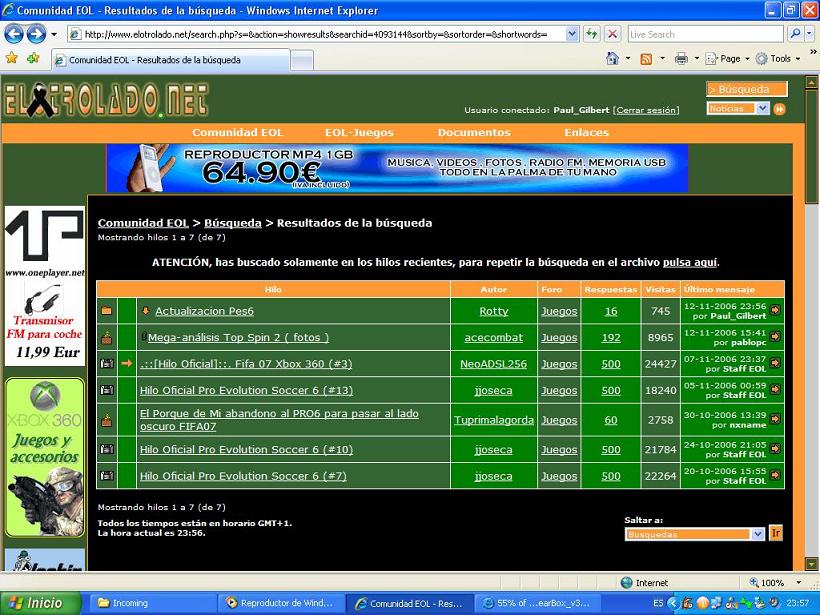Open the EOL-Juegos menu
The image size is (820, 615).
click(x=359, y=132)
